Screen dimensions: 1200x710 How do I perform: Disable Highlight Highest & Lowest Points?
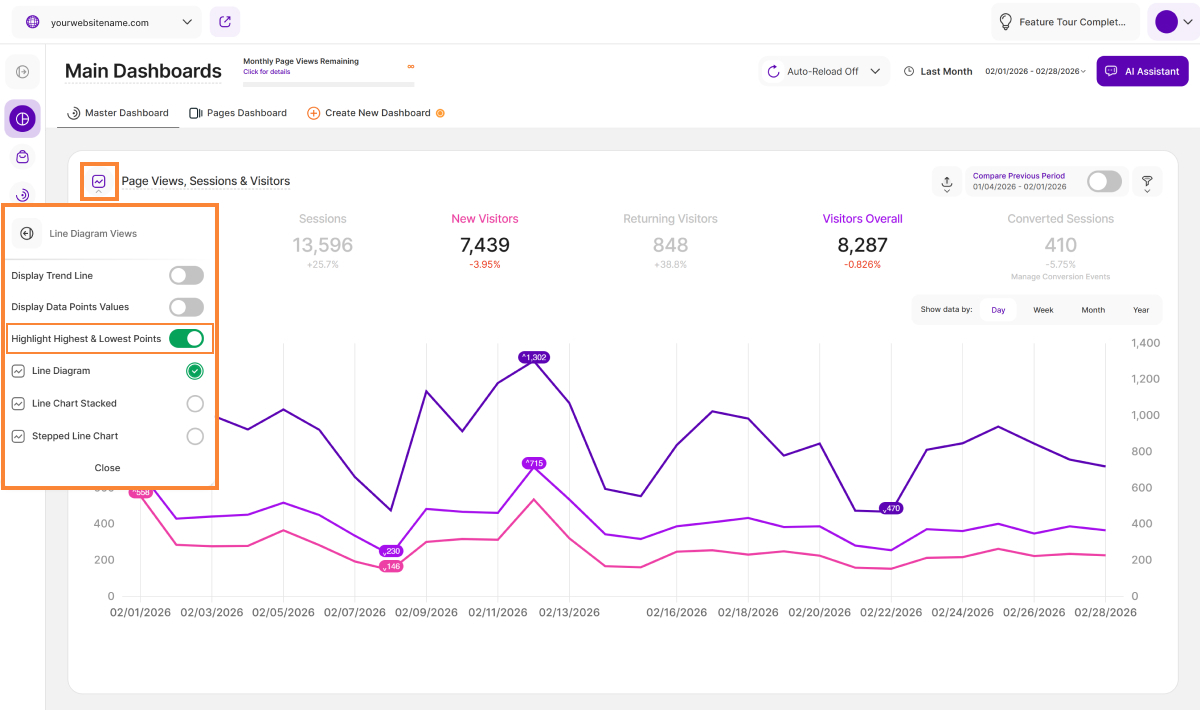point(186,339)
